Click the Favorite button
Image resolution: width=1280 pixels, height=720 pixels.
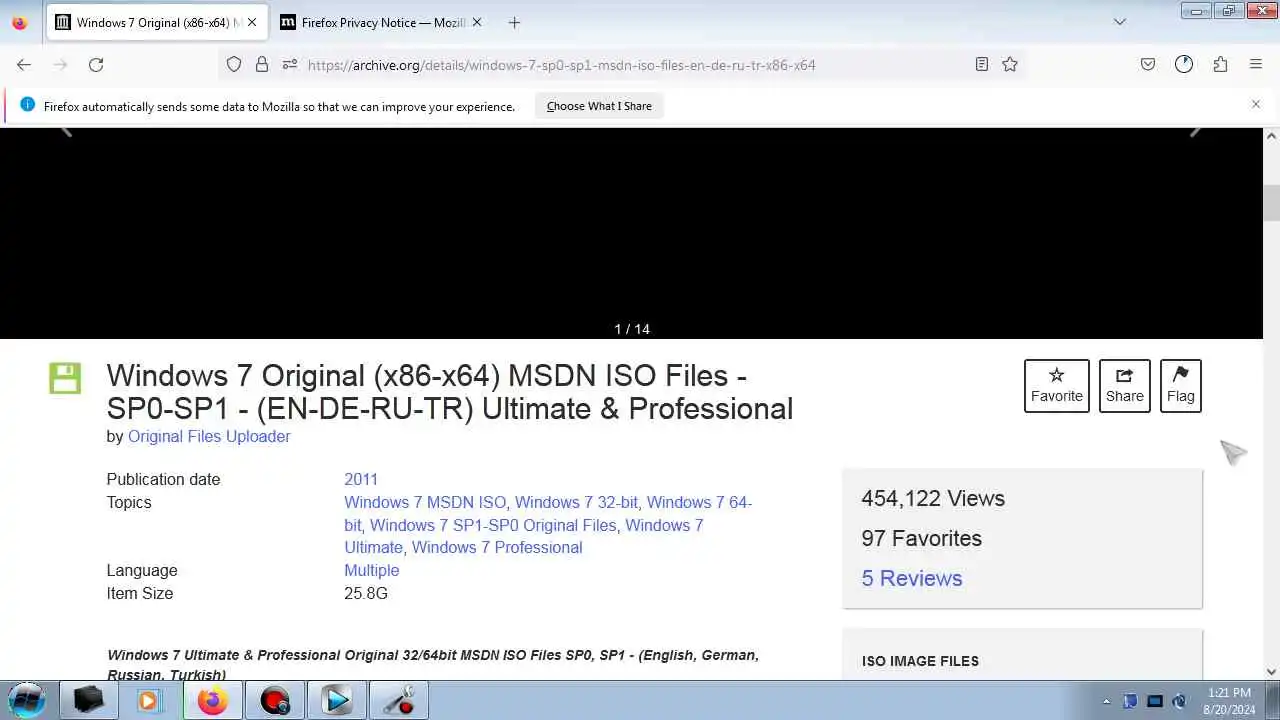tap(1057, 386)
